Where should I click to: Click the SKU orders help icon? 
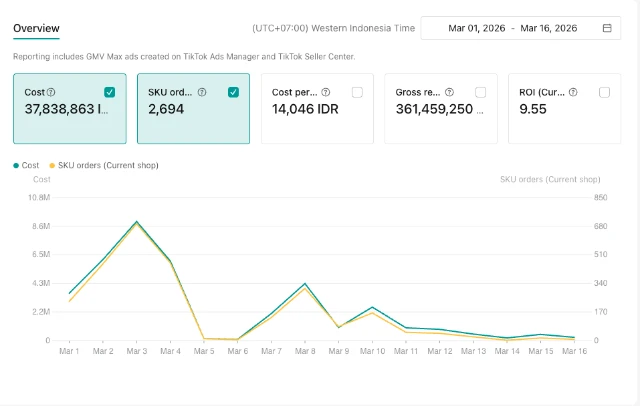click(202, 92)
